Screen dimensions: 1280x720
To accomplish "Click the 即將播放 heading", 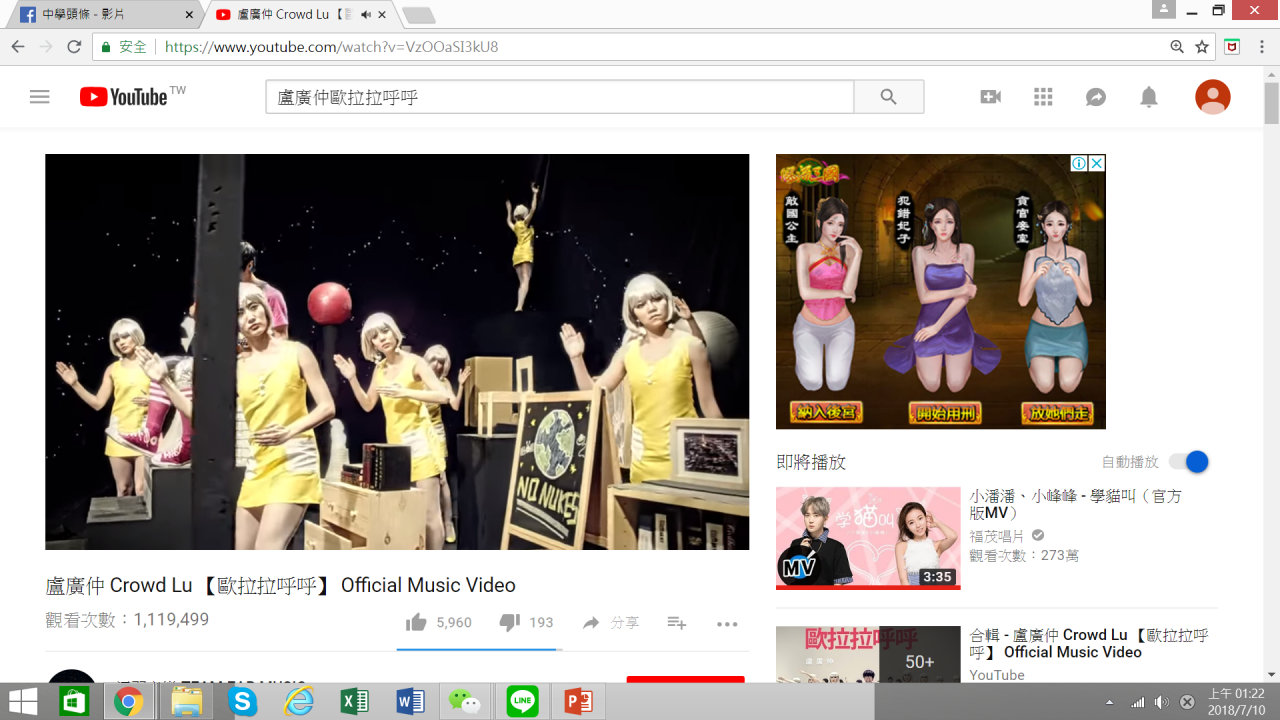I will [811, 462].
